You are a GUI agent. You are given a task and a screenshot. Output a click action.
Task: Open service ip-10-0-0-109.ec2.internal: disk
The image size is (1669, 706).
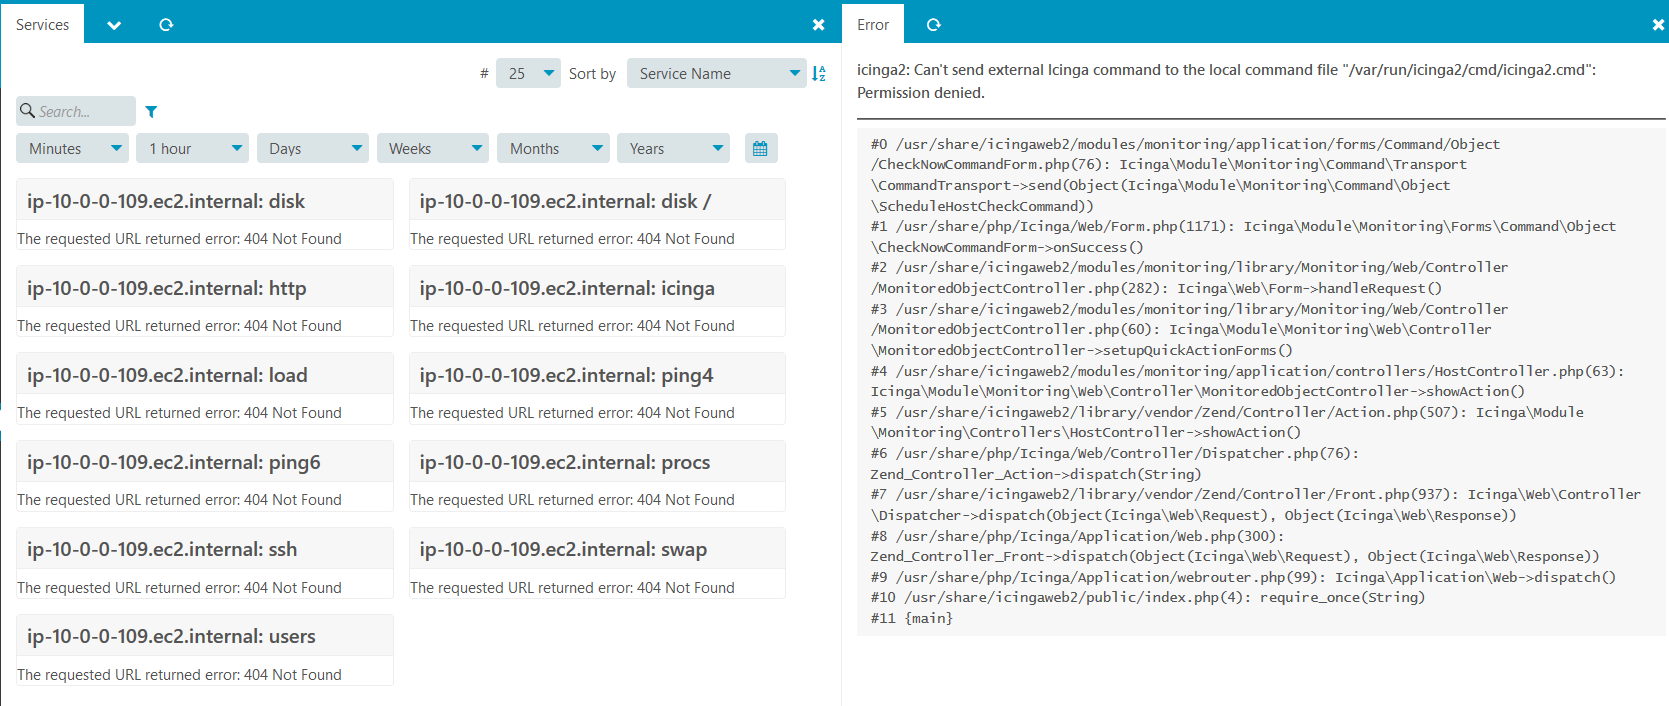click(x=166, y=201)
